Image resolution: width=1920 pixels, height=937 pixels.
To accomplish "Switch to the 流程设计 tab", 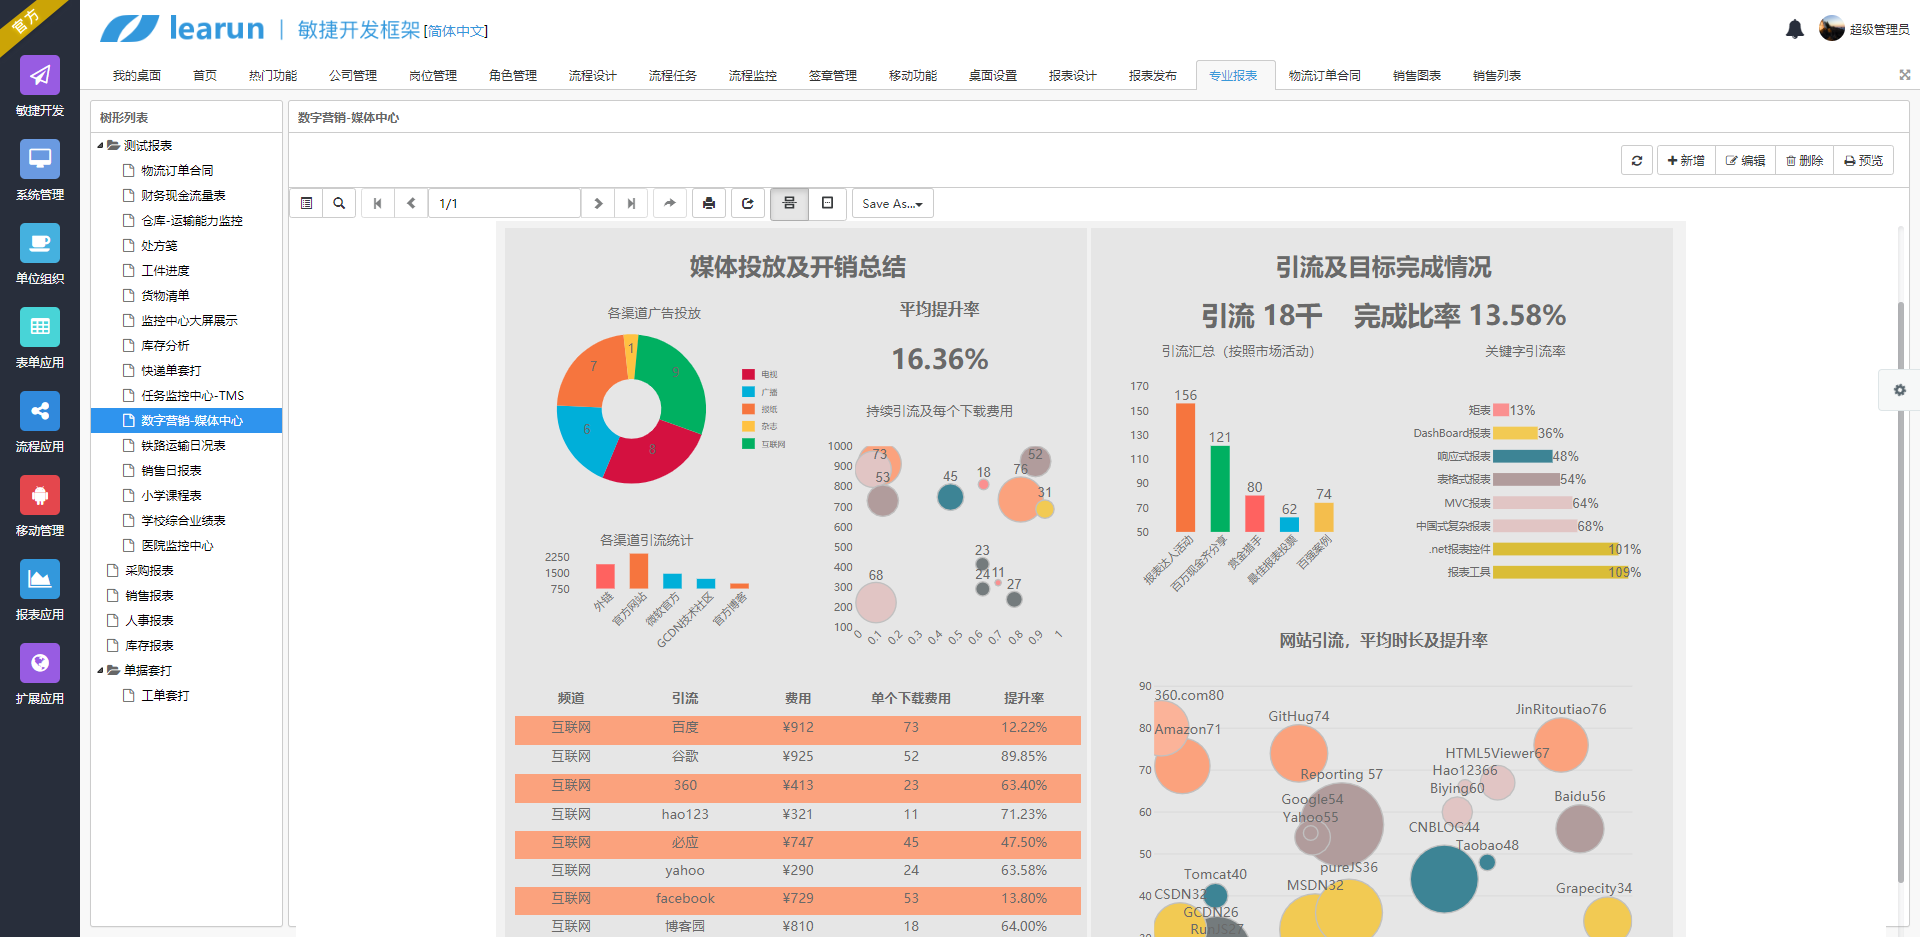I will (593, 76).
